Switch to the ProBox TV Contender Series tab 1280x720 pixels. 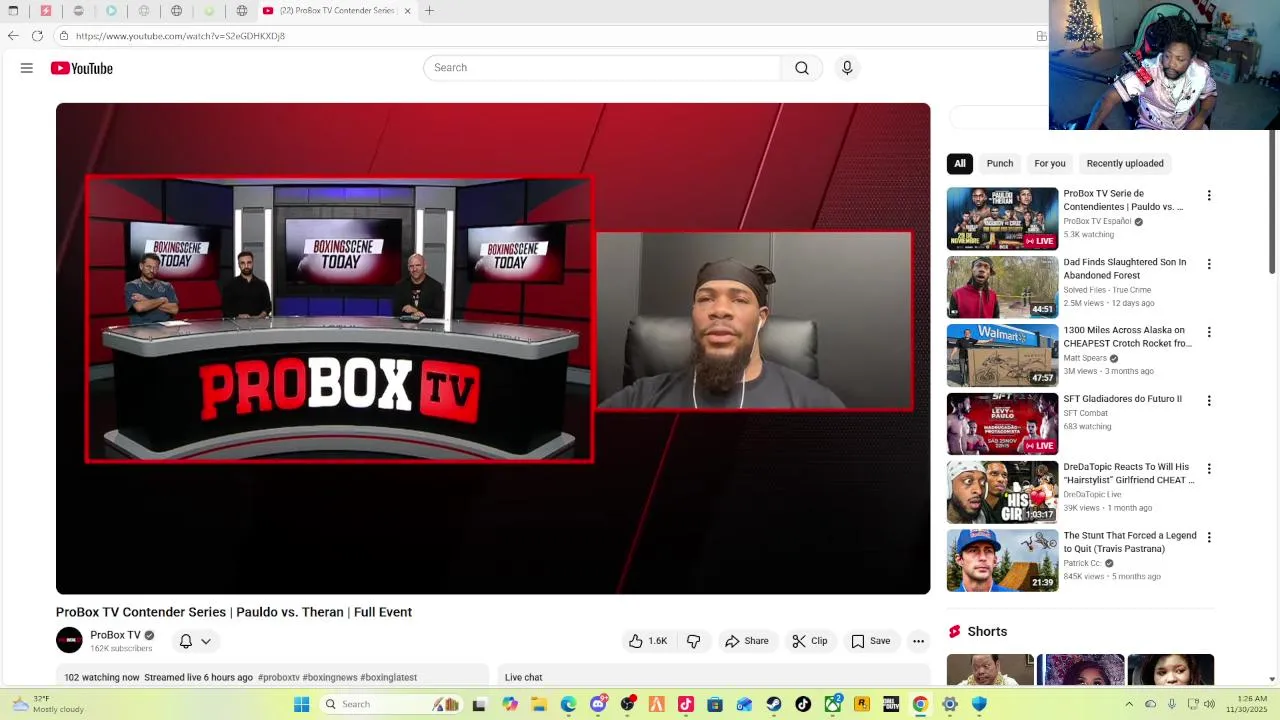point(337,11)
